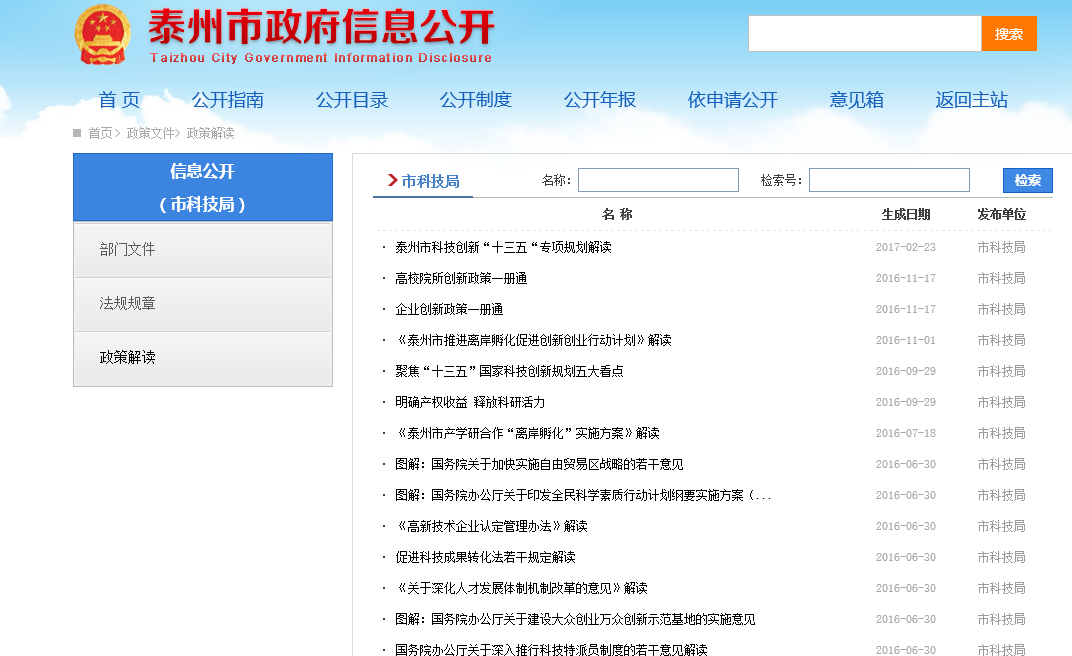Viewport: 1072px width, 656px height.
Task: Select 政策解读 sidebar item
Action: coord(128,358)
